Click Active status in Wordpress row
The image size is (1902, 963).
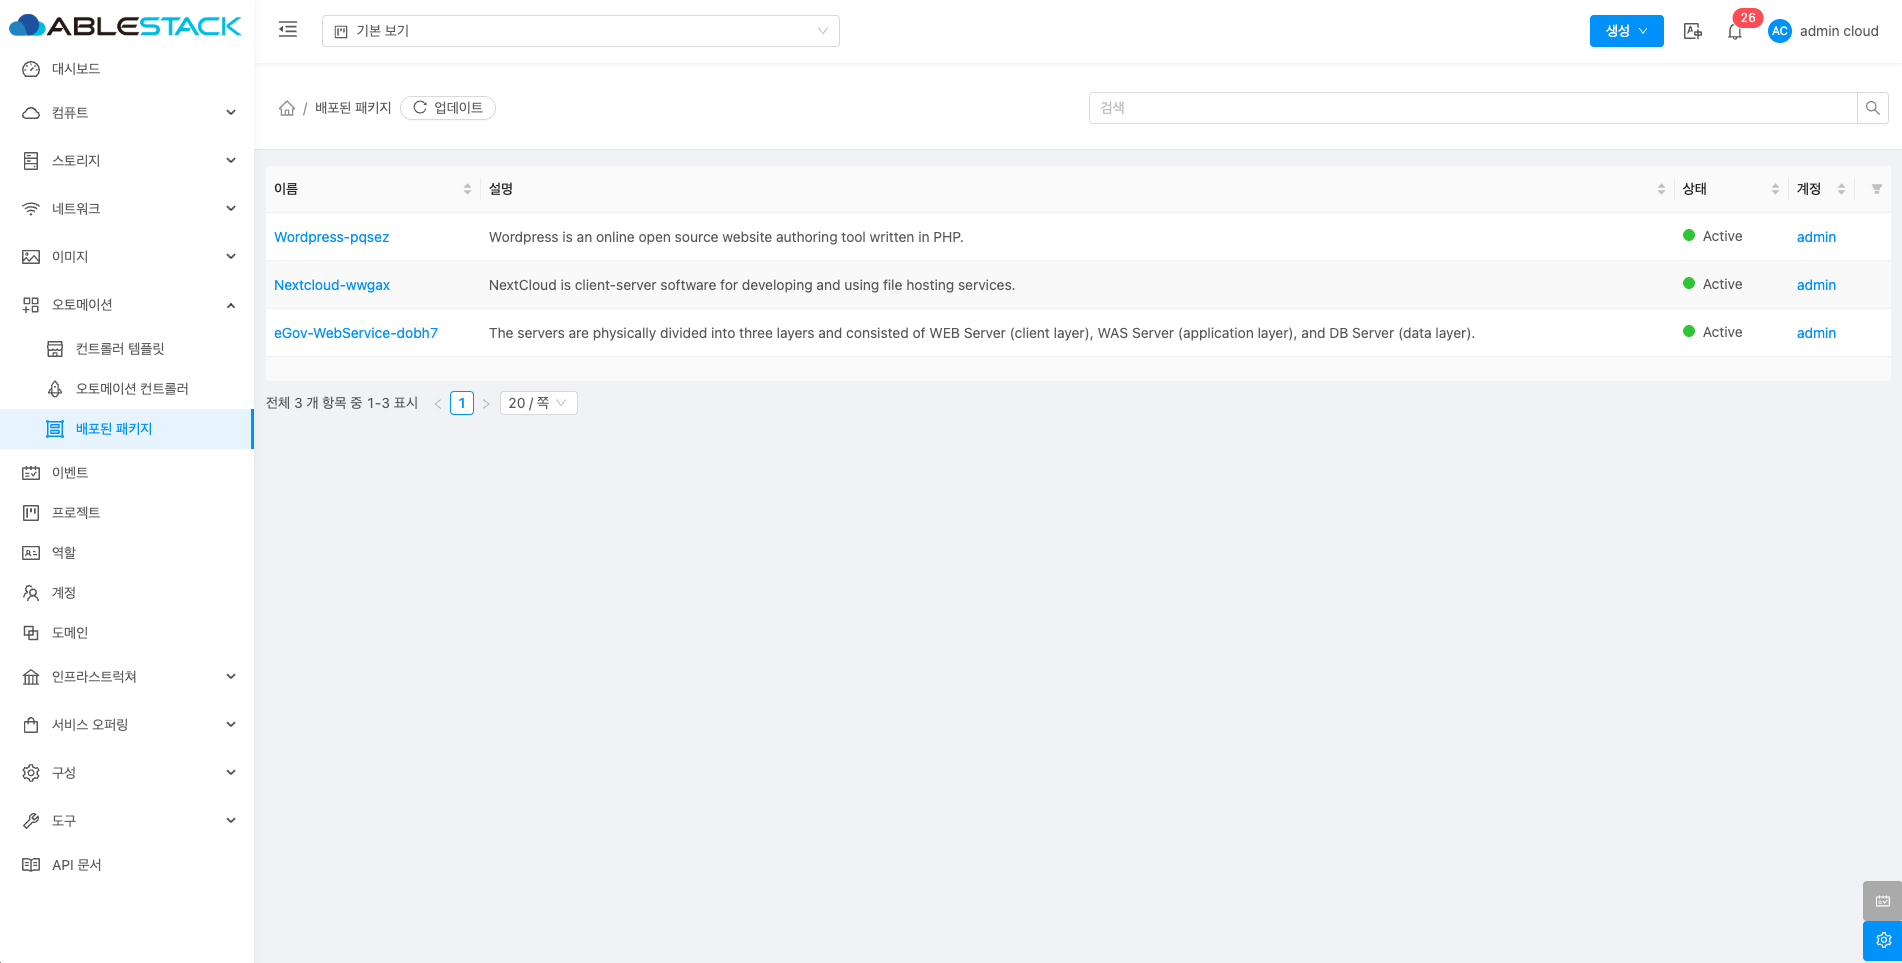(1713, 236)
